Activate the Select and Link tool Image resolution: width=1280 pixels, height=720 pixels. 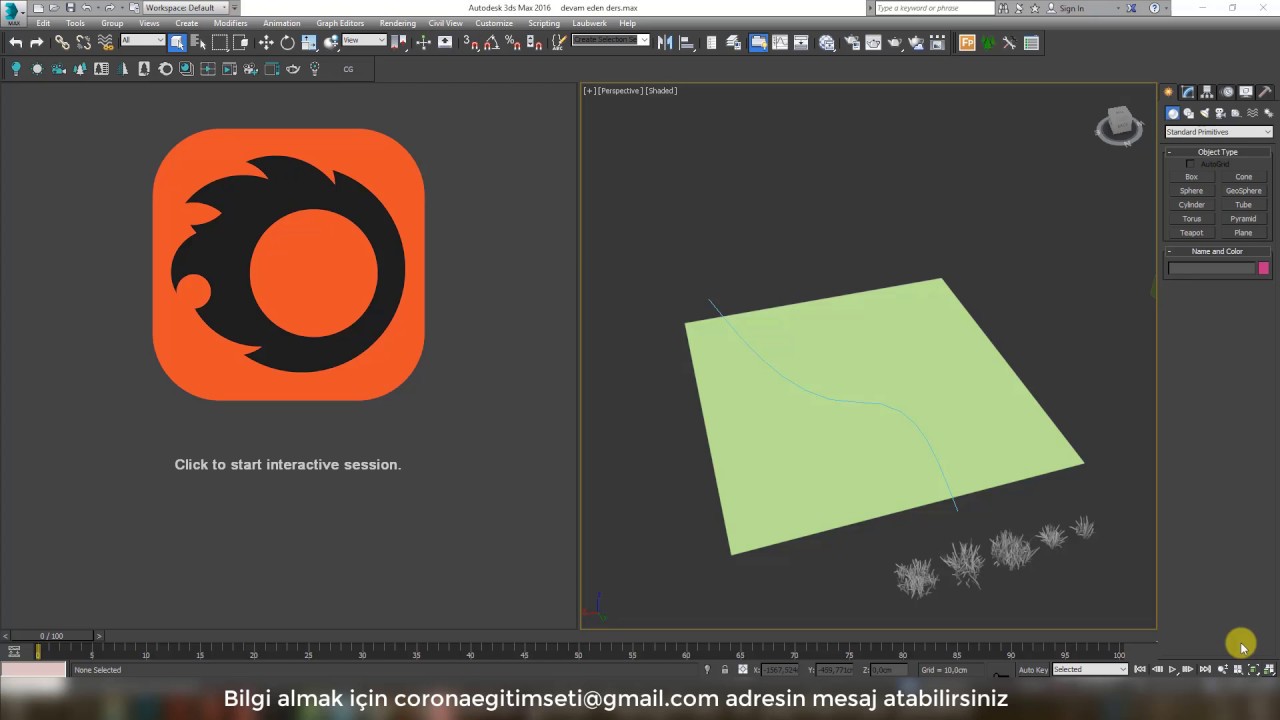pos(62,43)
